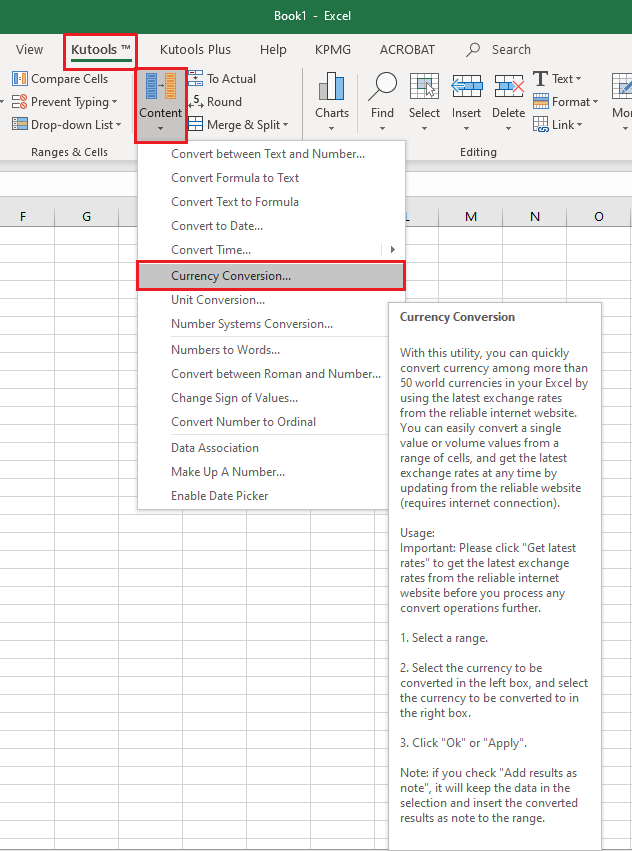Expand the Convert Time submenu arrow
Viewport: 632px width, 851px height.
pos(393,250)
